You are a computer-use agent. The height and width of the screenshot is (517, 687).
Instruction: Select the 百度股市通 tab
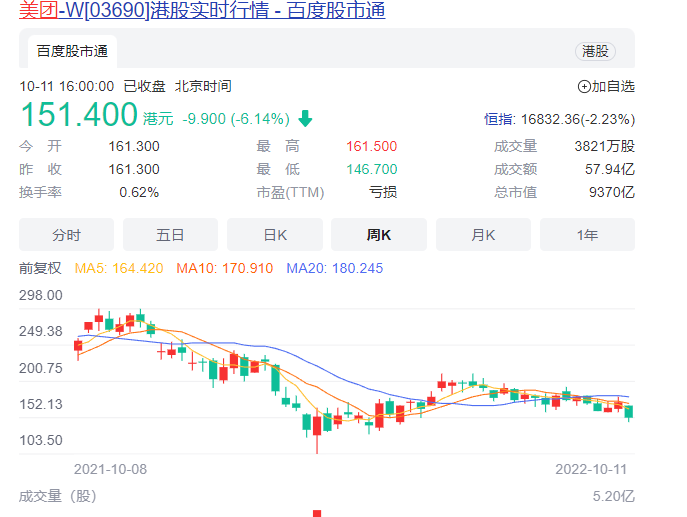click(x=72, y=51)
